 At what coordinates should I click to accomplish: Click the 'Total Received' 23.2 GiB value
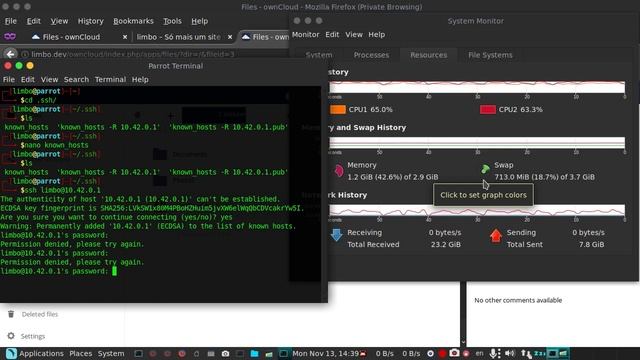(x=446, y=244)
